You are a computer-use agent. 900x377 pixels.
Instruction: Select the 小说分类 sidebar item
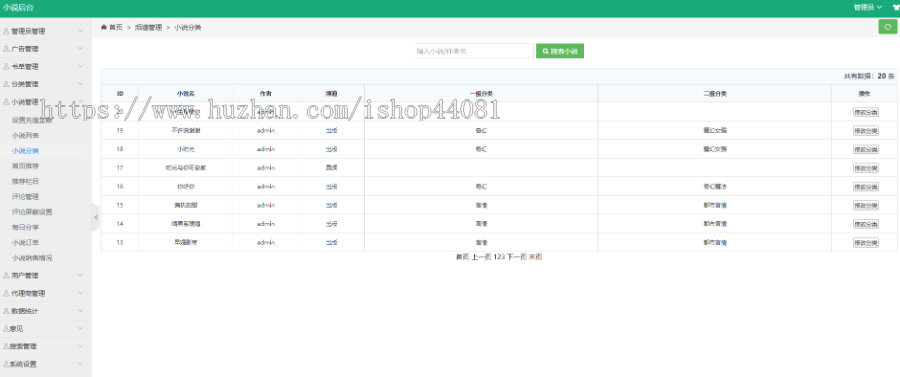[x=25, y=151]
